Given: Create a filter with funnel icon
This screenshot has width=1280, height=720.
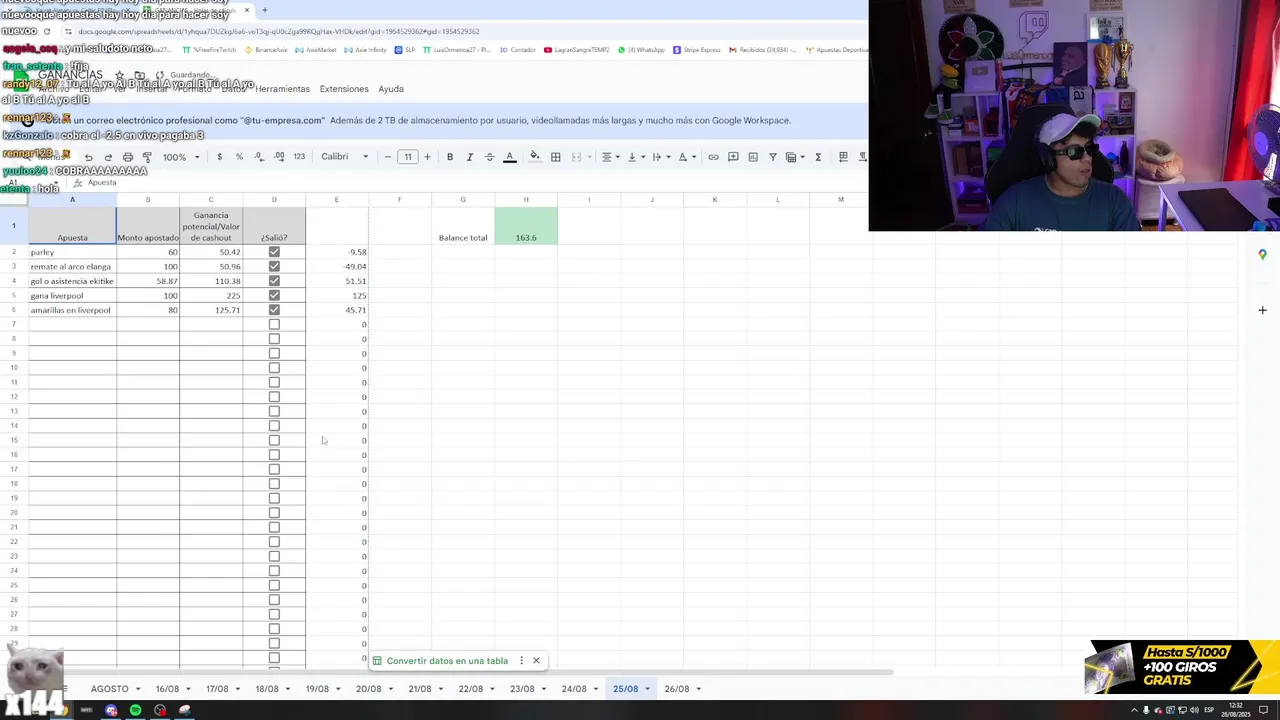Looking at the screenshot, I should (x=773, y=157).
